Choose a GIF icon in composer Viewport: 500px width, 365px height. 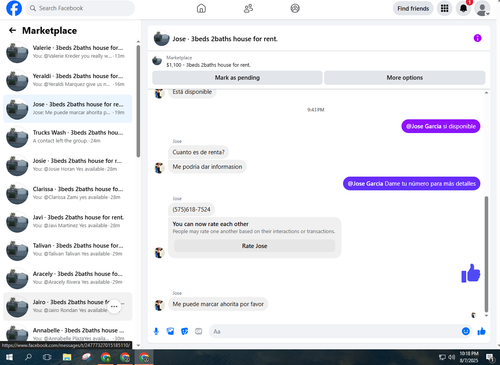tap(198, 331)
